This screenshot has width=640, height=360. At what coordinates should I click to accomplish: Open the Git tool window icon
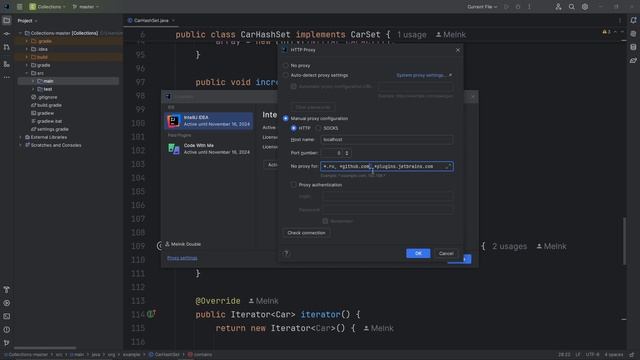(7, 343)
